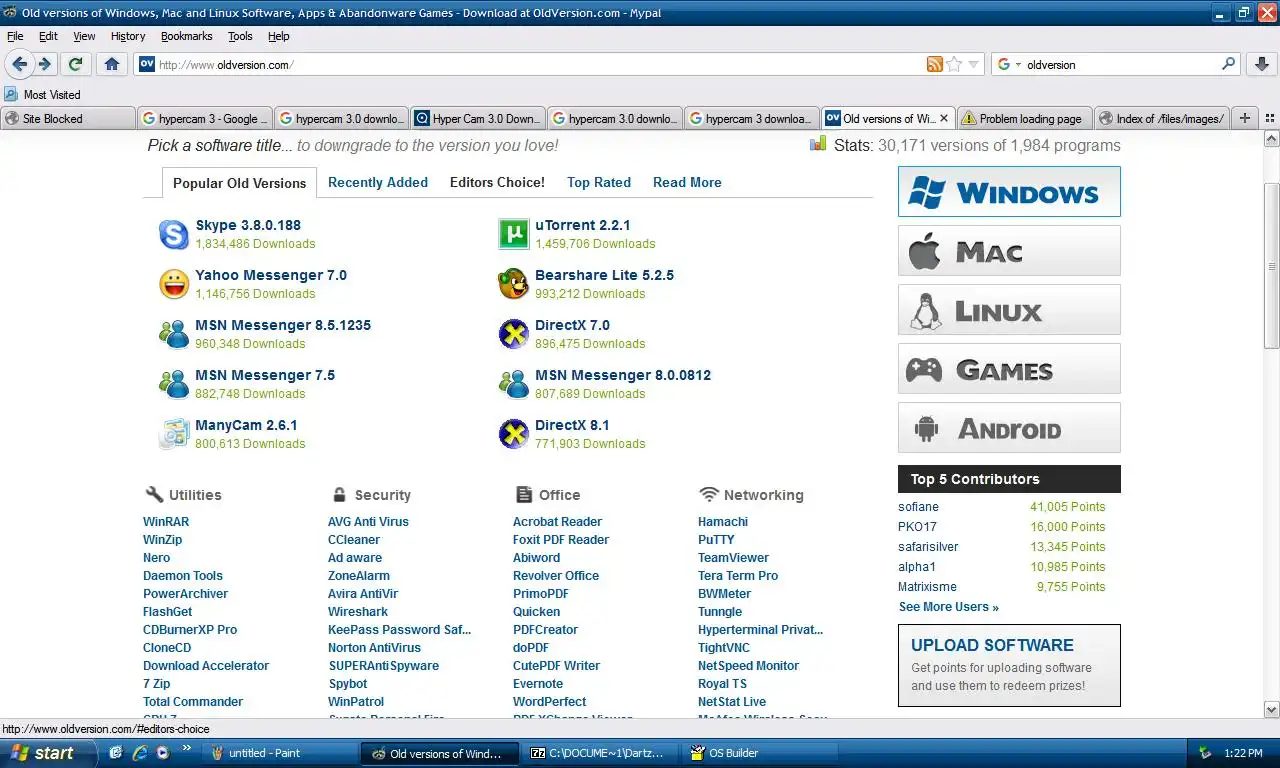Select the Mac platform button

click(1009, 250)
